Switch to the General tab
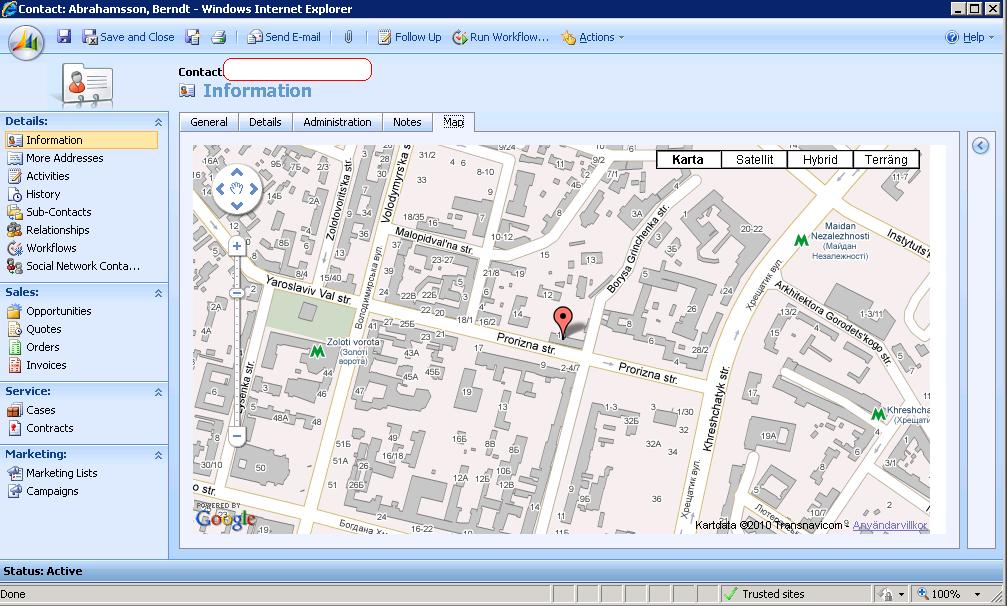This screenshot has height=606, width=1007. coord(209,122)
